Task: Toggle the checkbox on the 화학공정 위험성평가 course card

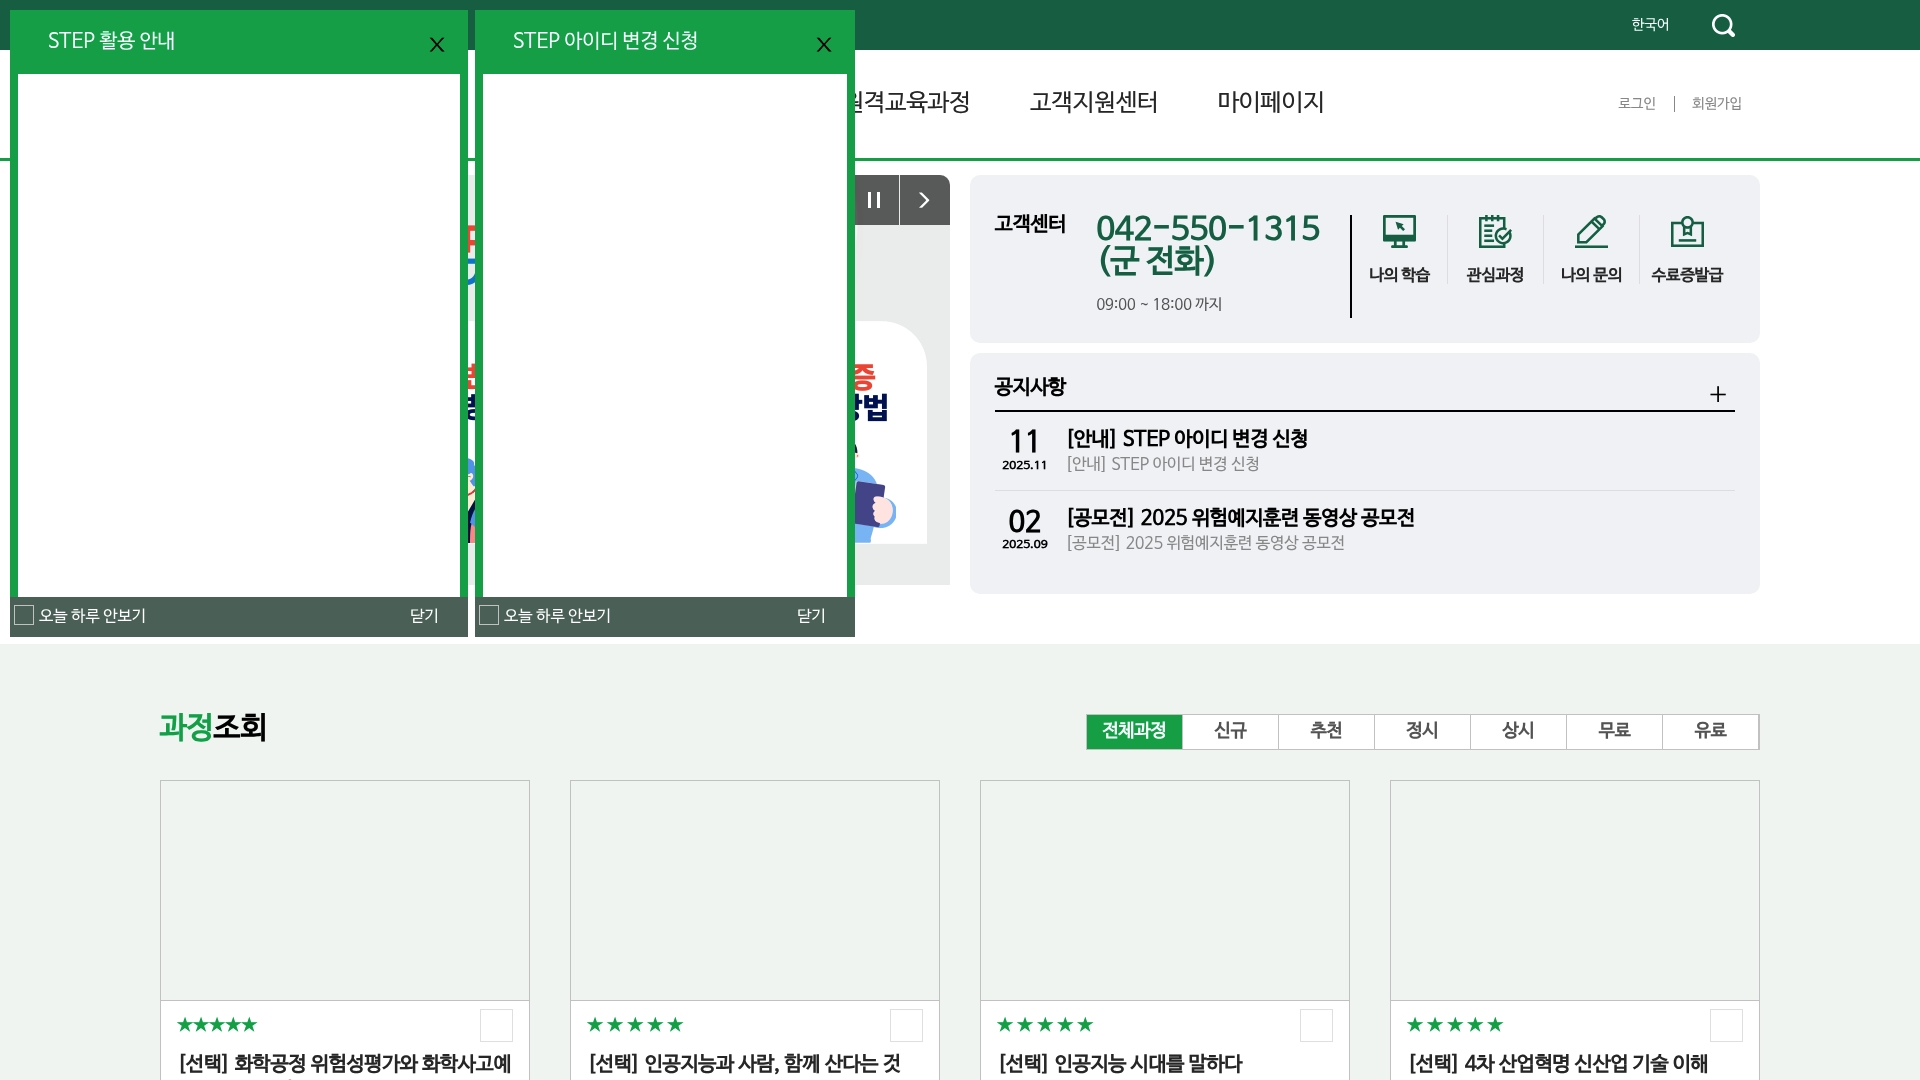Action: coord(496,1025)
